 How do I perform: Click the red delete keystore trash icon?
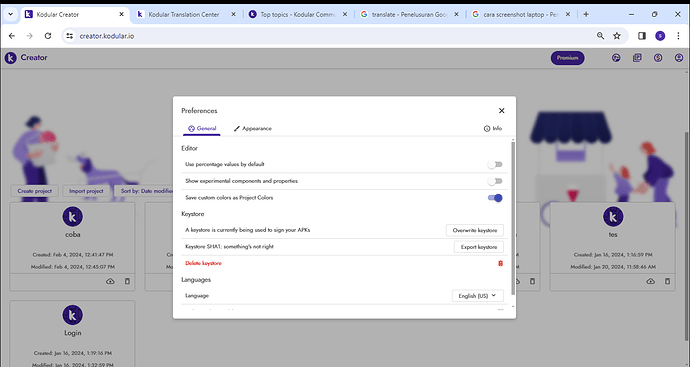[x=500, y=264]
